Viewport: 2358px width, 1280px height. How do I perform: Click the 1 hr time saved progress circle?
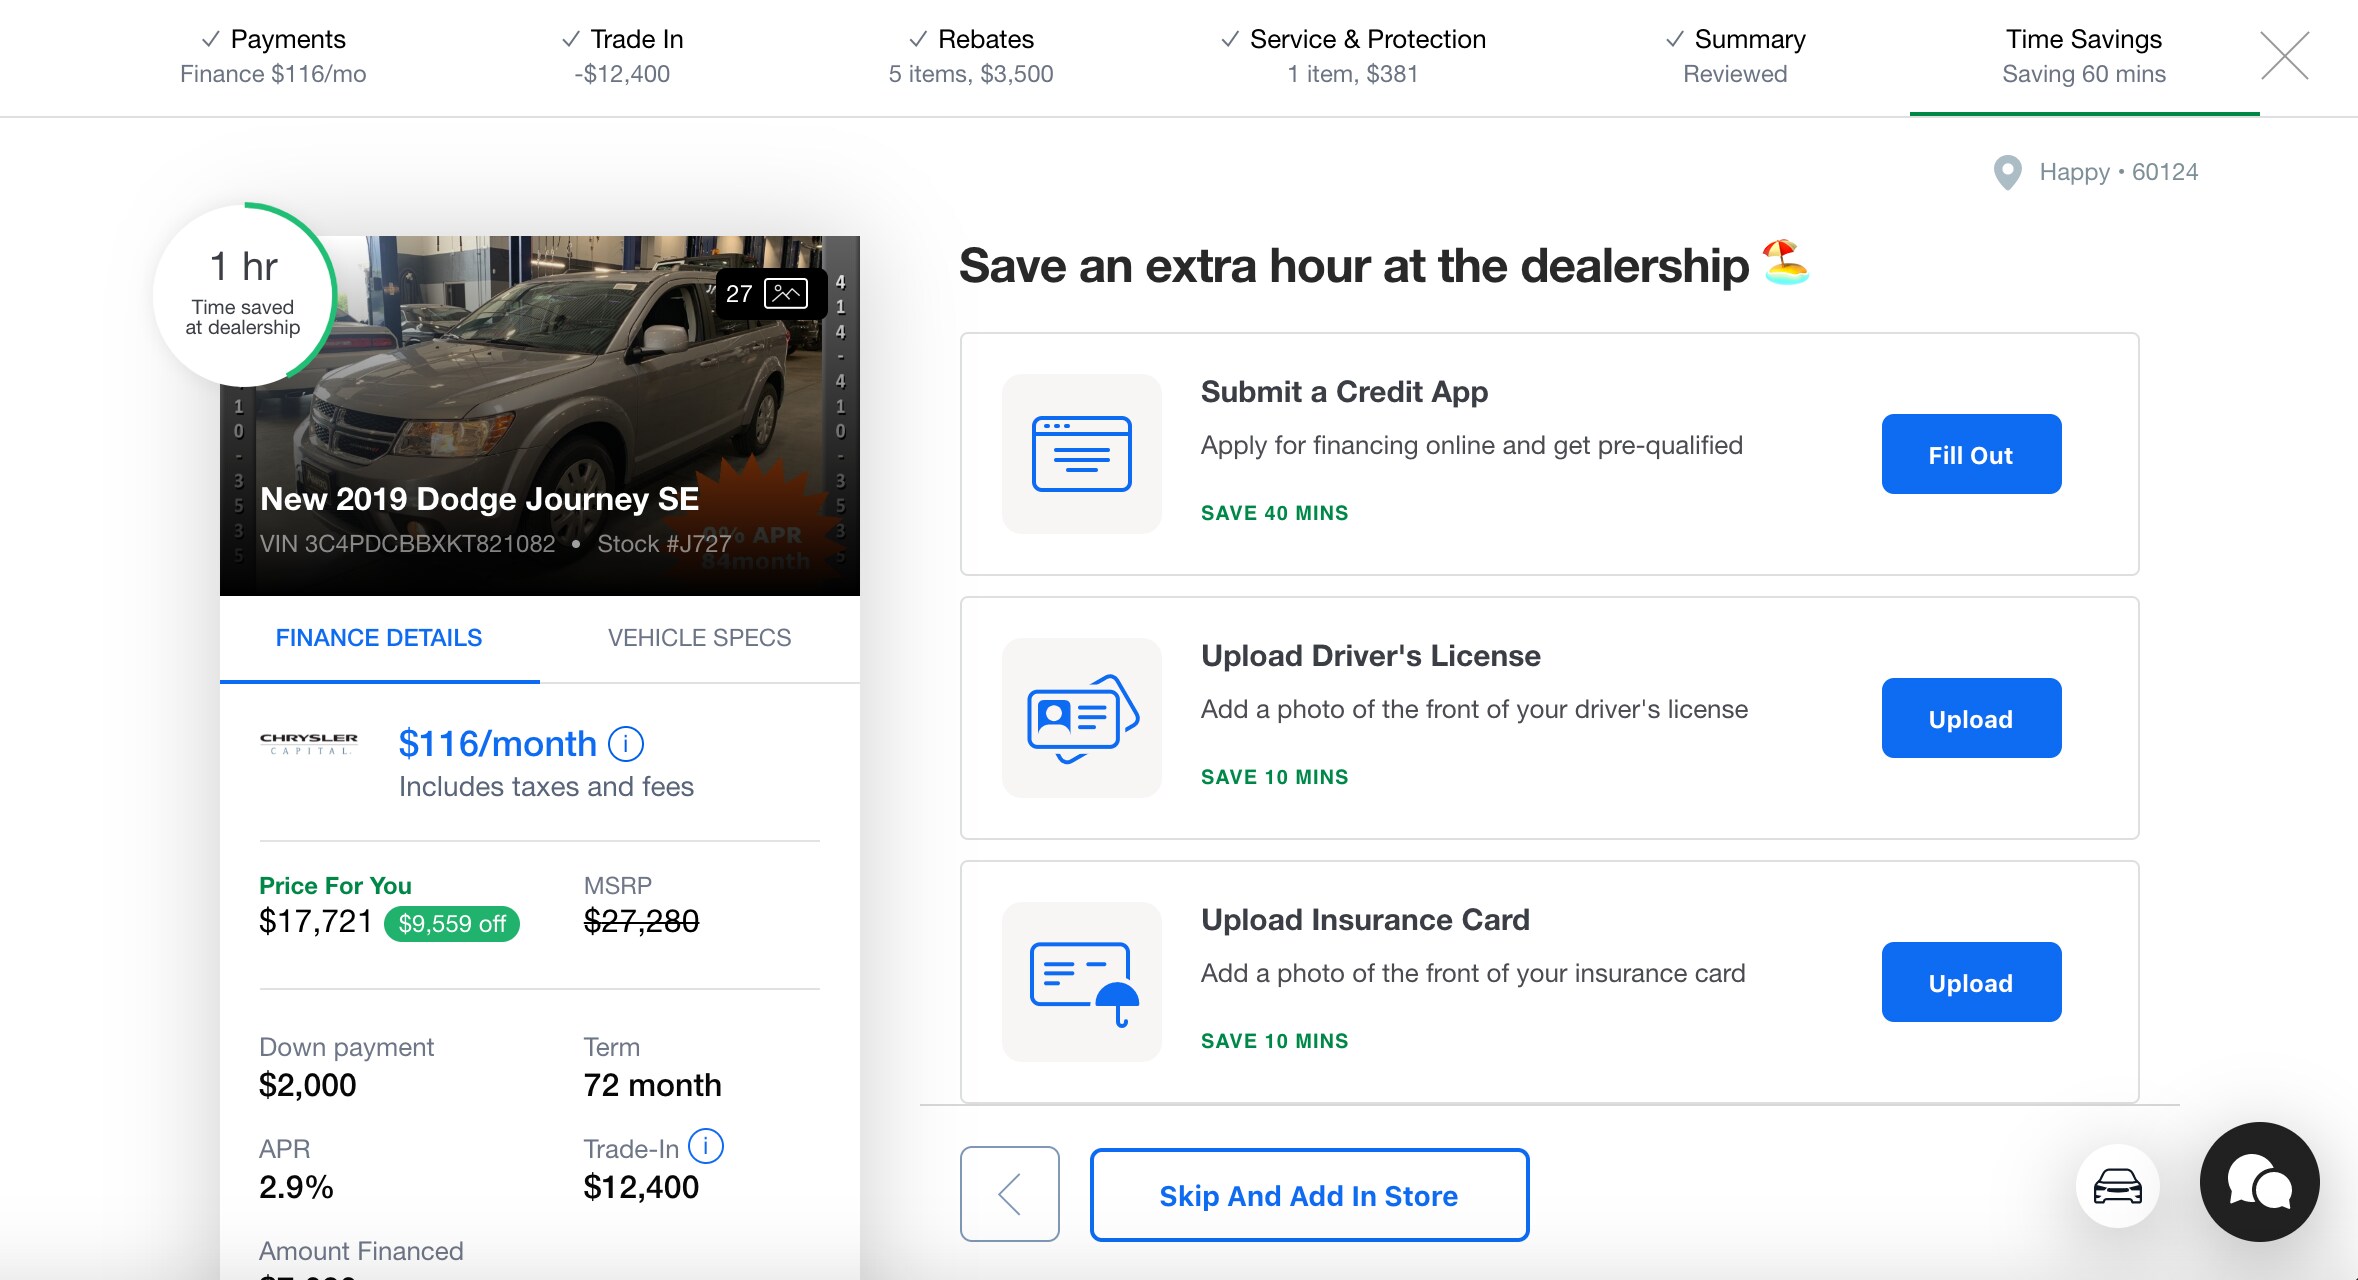tap(243, 296)
